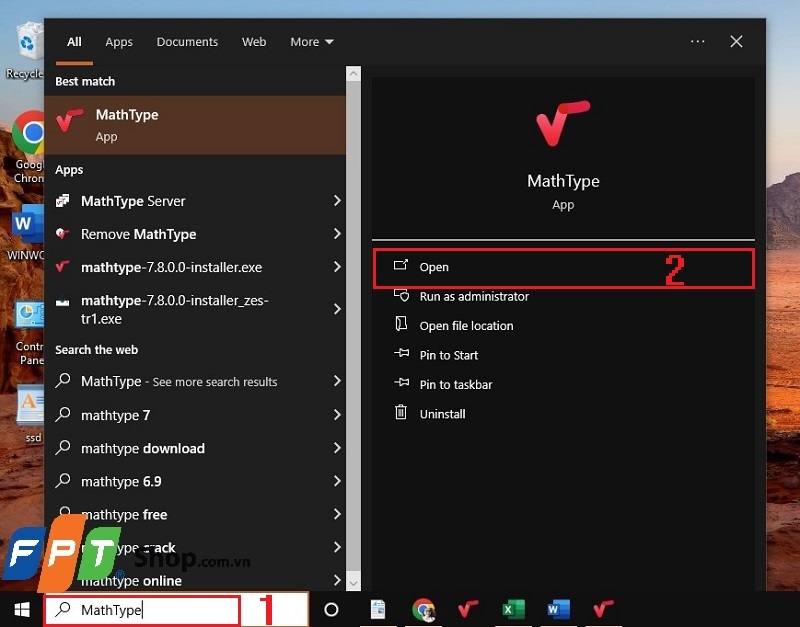
Task: Click the MathType best match icon
Action: coord(70,124)
